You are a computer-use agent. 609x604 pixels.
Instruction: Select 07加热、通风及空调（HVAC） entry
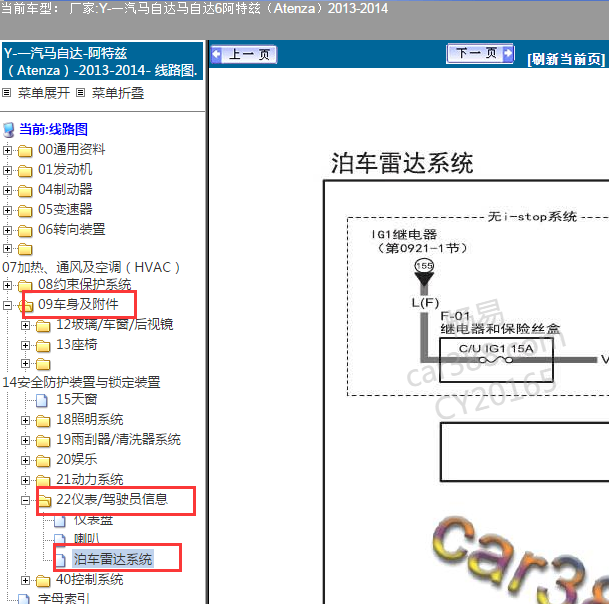pos(91,267)
